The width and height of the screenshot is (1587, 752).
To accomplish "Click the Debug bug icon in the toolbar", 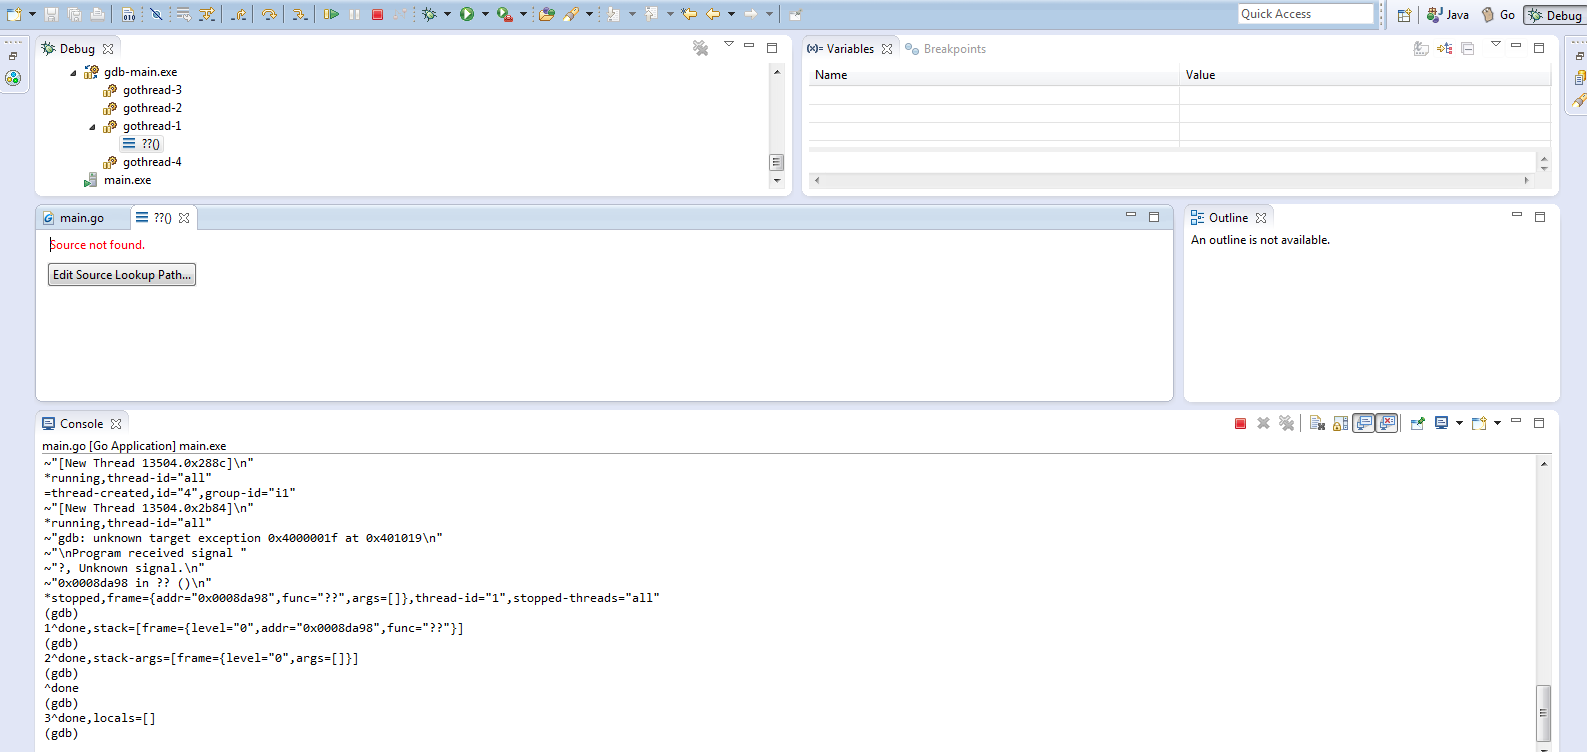I will [429, 14].
